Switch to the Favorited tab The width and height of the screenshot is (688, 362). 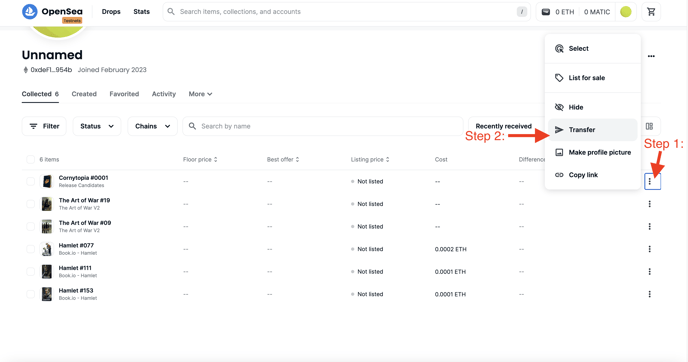click(x=124, y=94)
